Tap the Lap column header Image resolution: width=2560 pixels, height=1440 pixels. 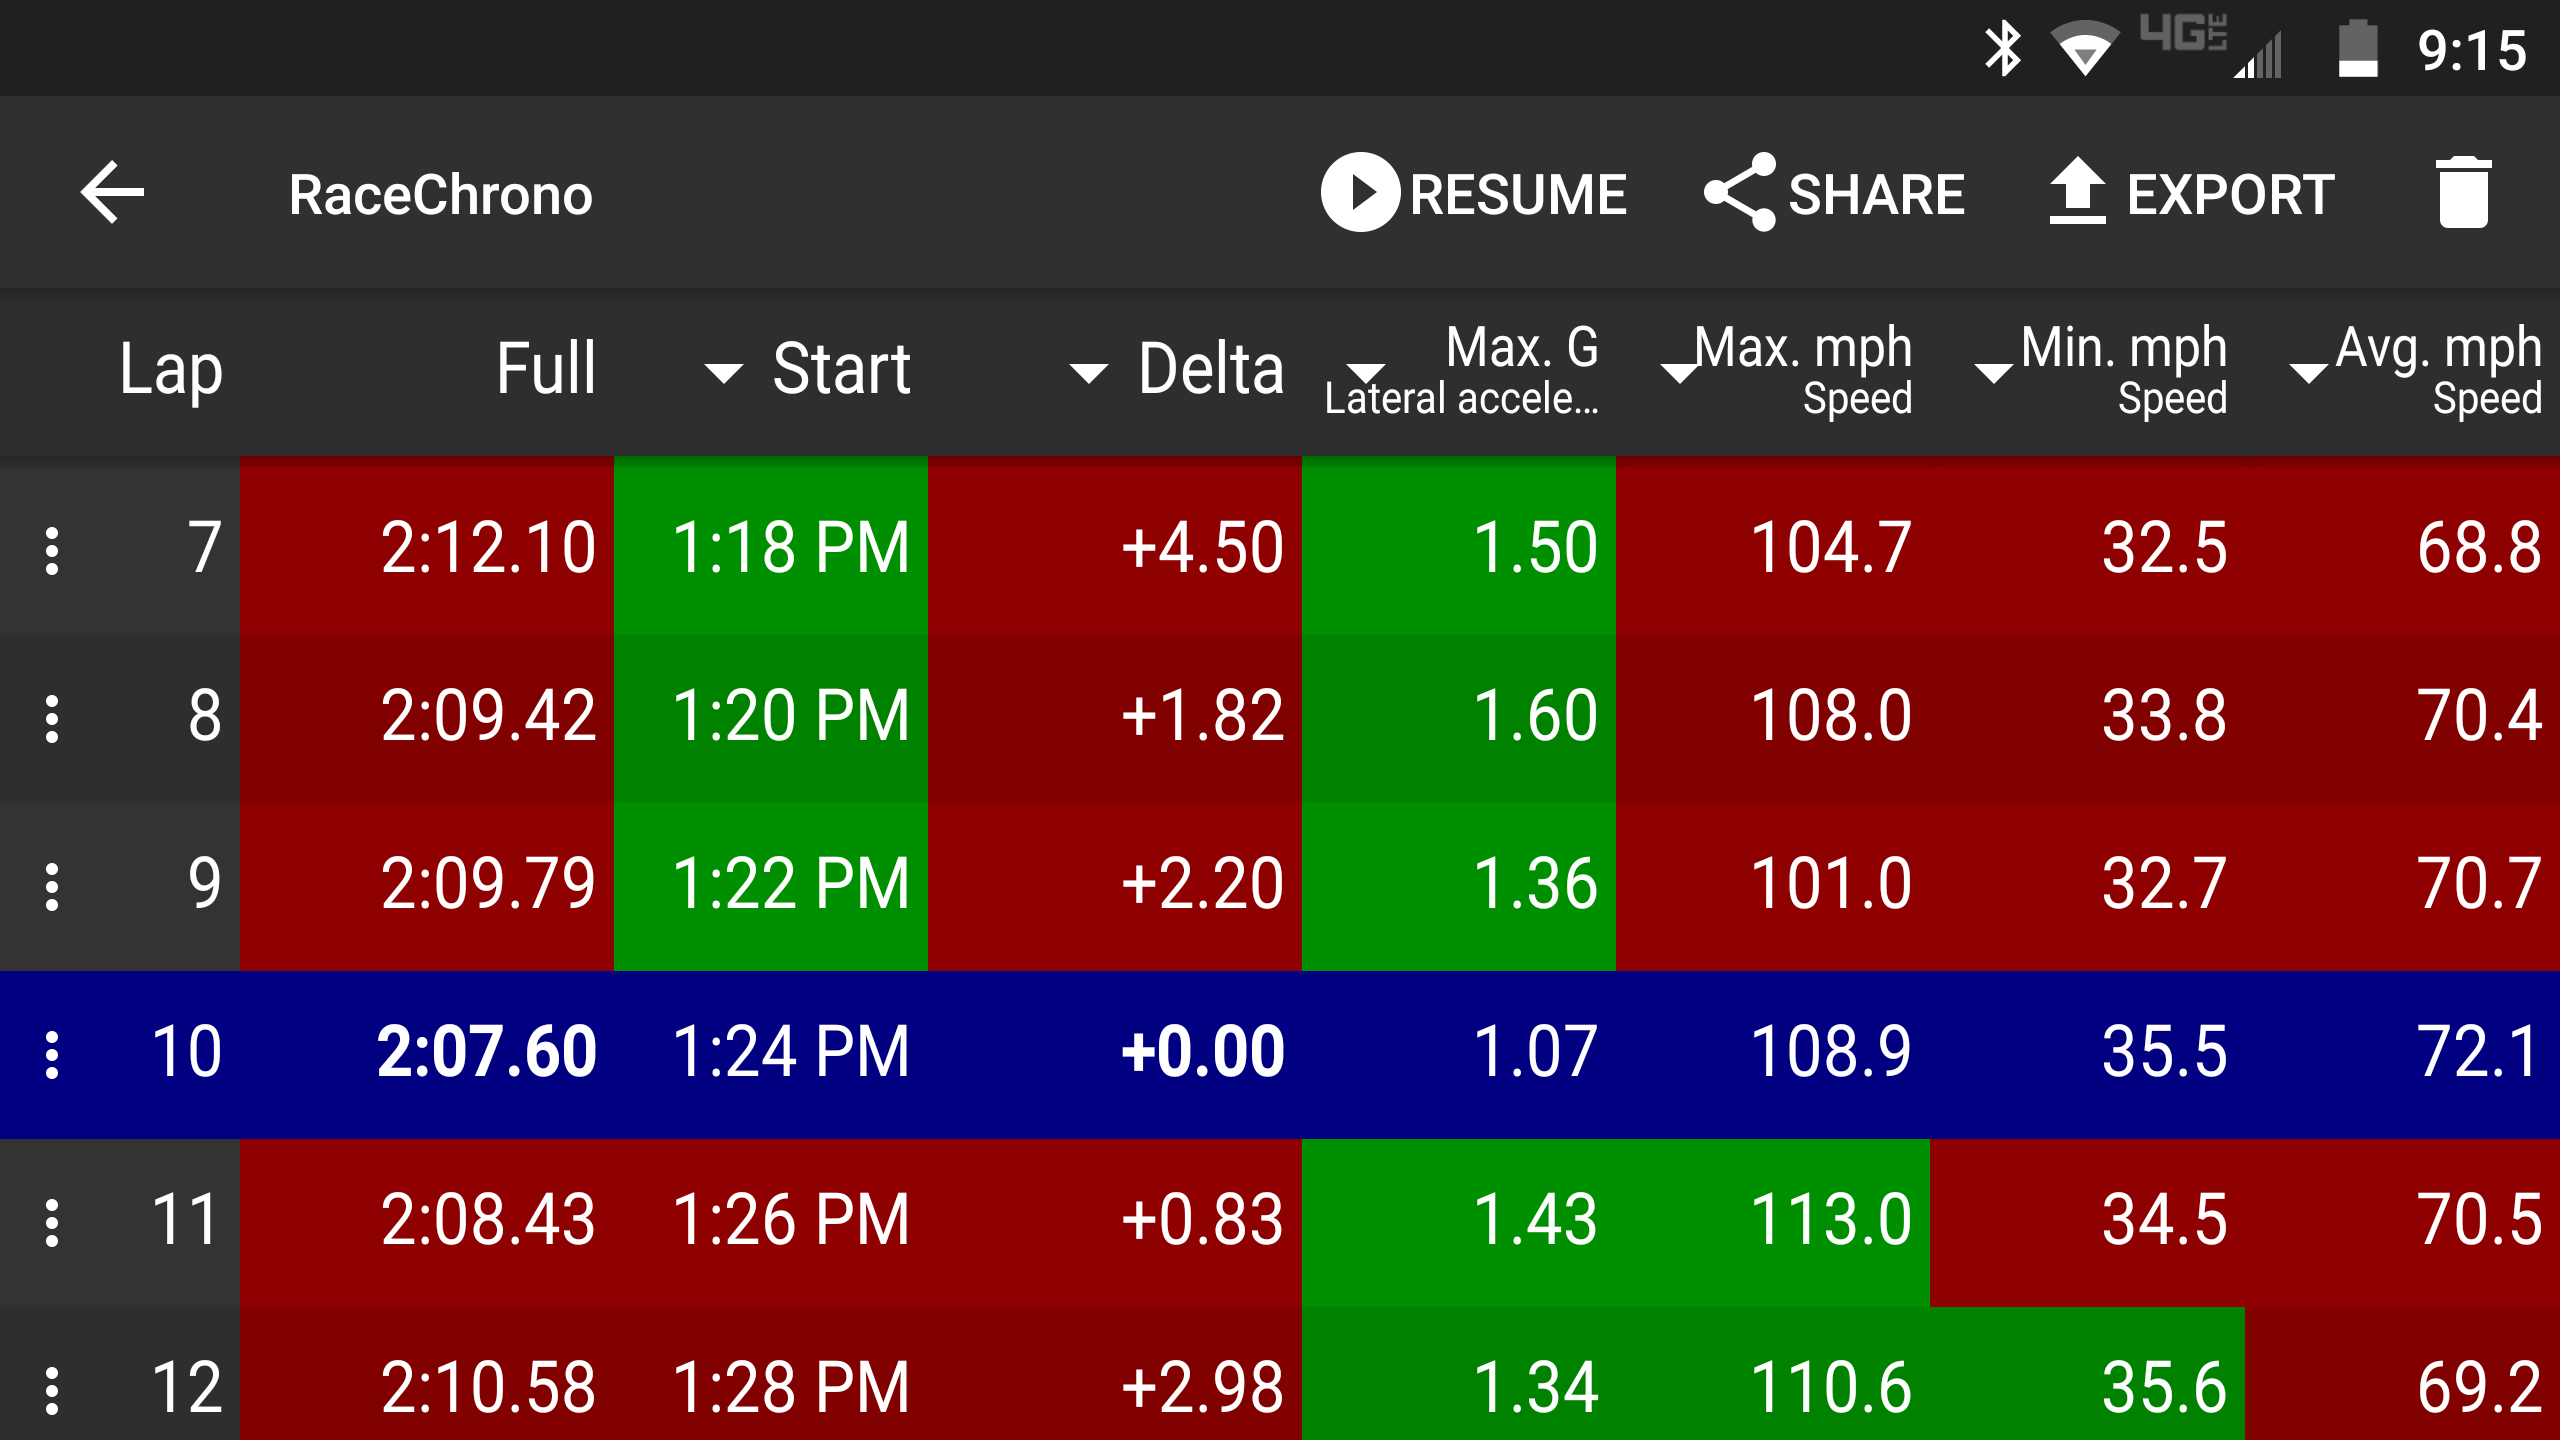pyautogui.click(x=170, y=370)
